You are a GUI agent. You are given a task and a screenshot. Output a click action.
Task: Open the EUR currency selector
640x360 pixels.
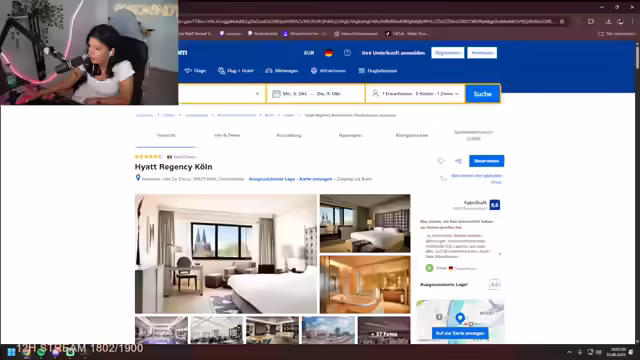[x=309, y=53]
